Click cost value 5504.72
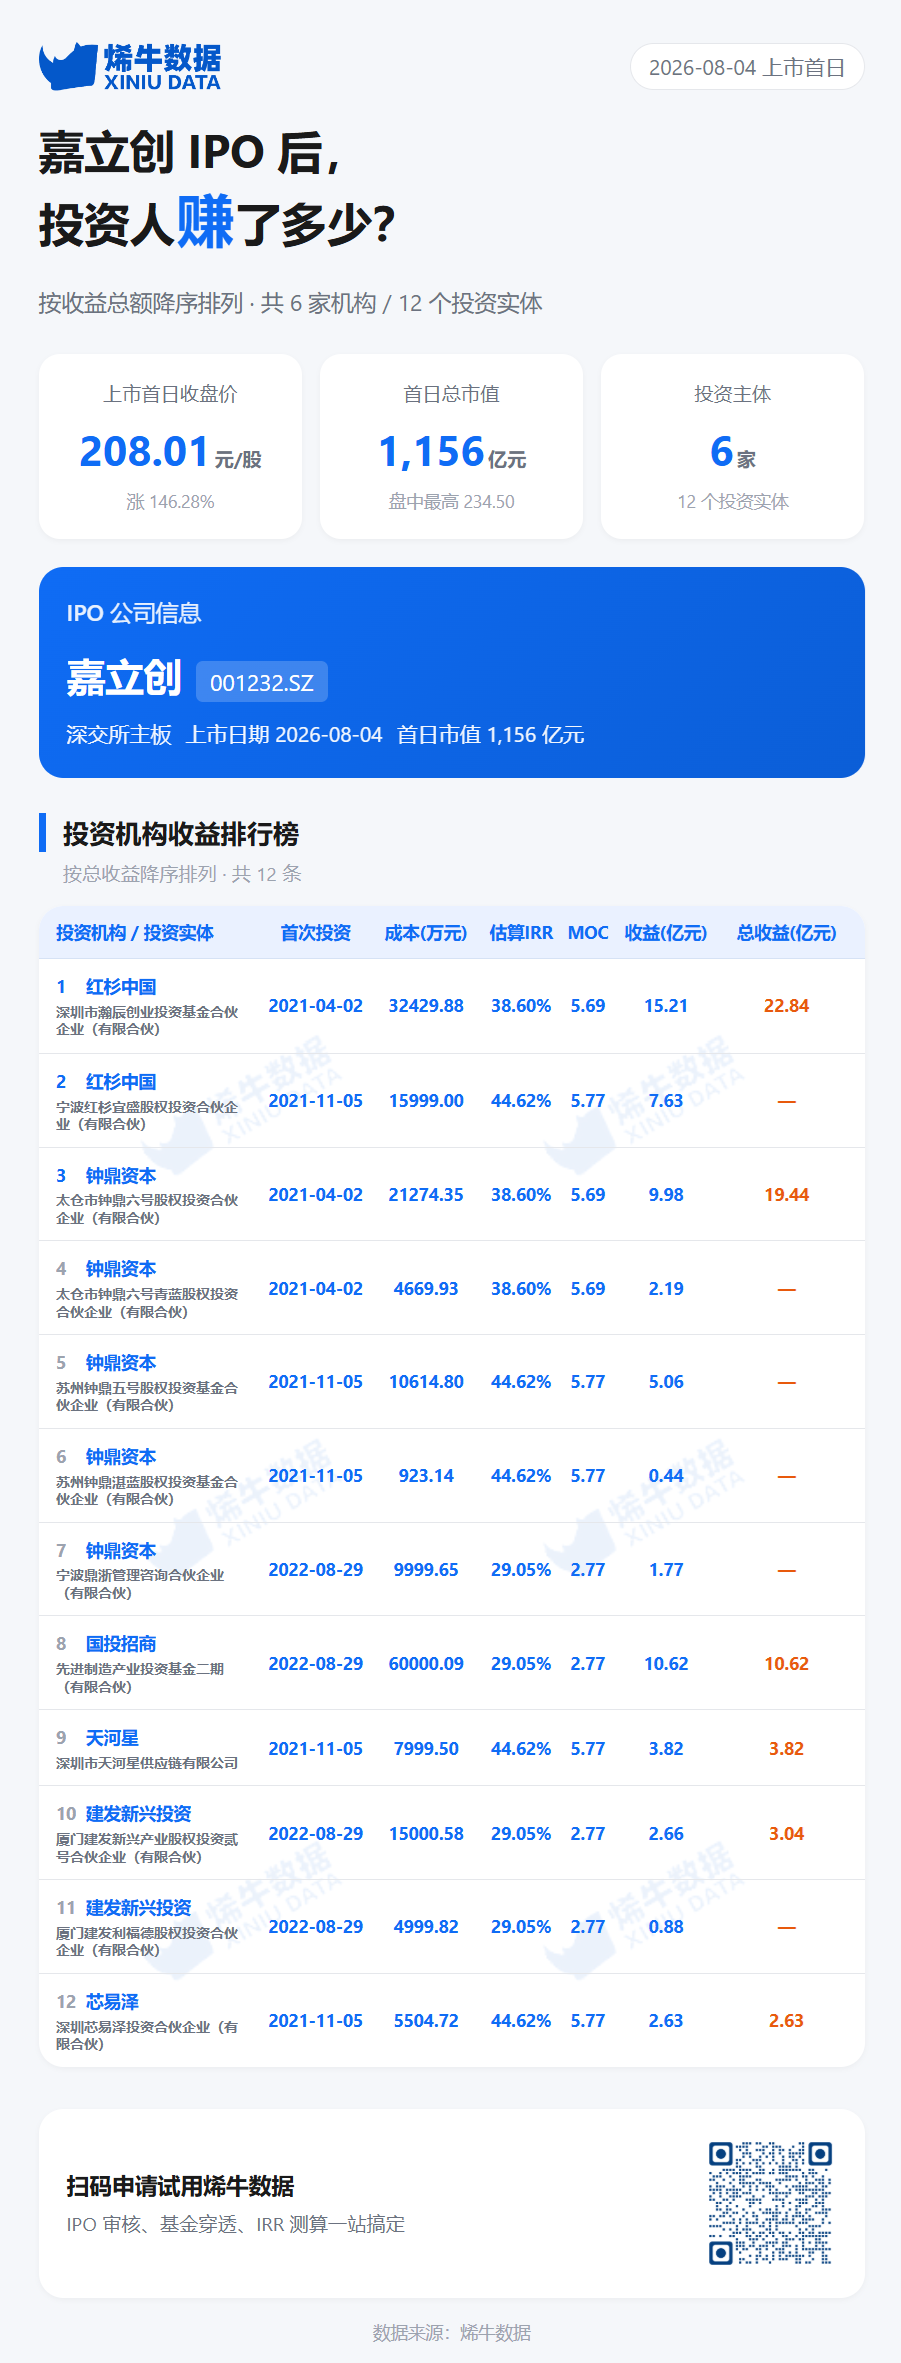The width and height of the screenshot is (901, 2363). [x=426, y=2021]
